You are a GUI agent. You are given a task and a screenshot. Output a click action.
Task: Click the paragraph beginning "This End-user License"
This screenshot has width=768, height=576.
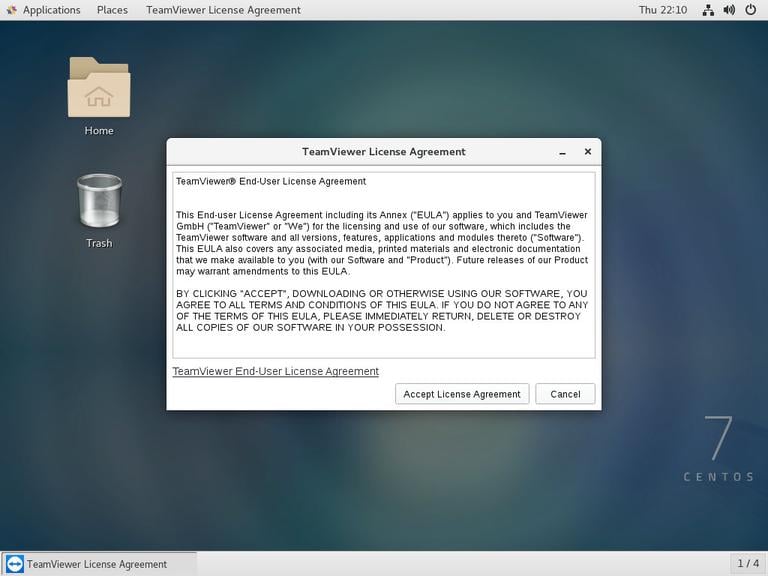[382, 243]
